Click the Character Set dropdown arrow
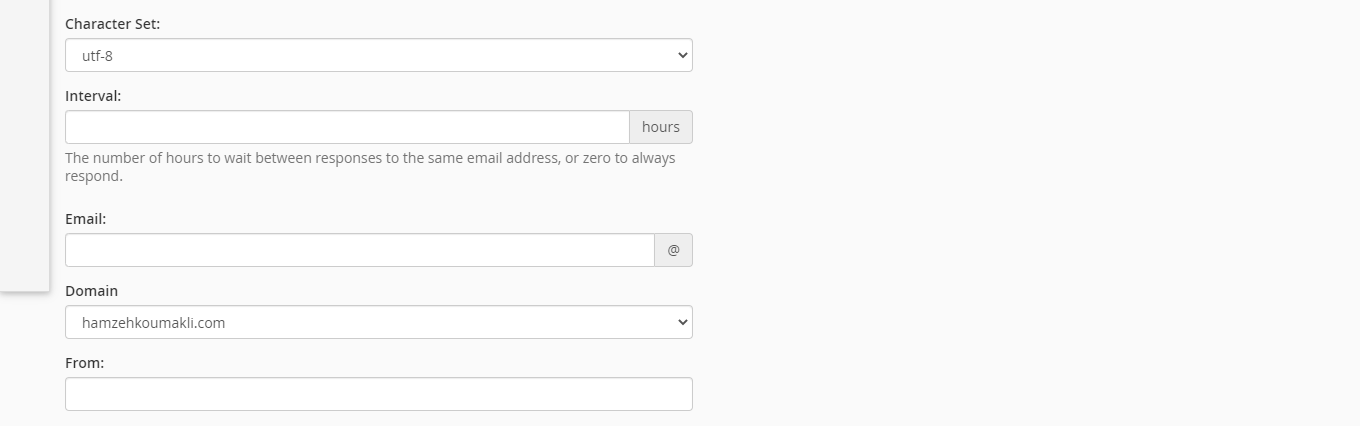 coord(683,56)
